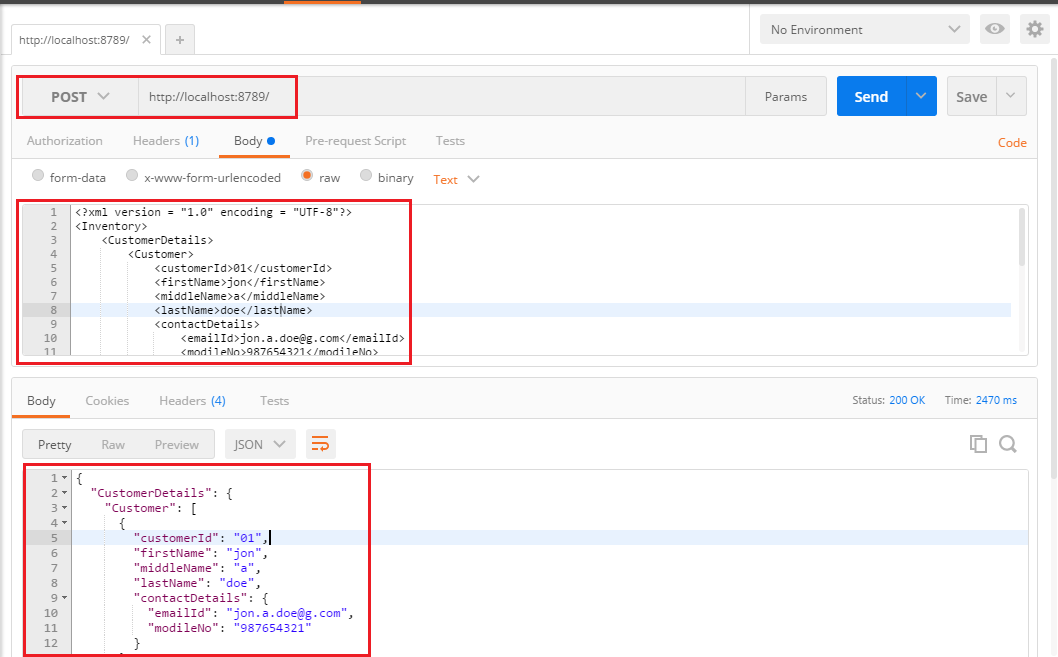
Task: Click the Save button
Action: coord(972,96)
